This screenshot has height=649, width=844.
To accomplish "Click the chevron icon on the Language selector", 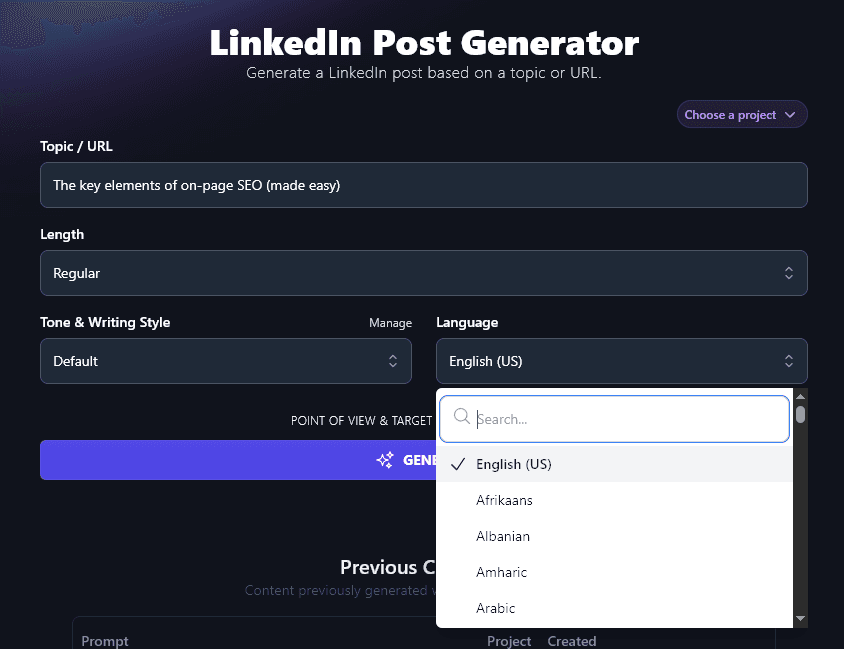I will (x=789, y=361).
